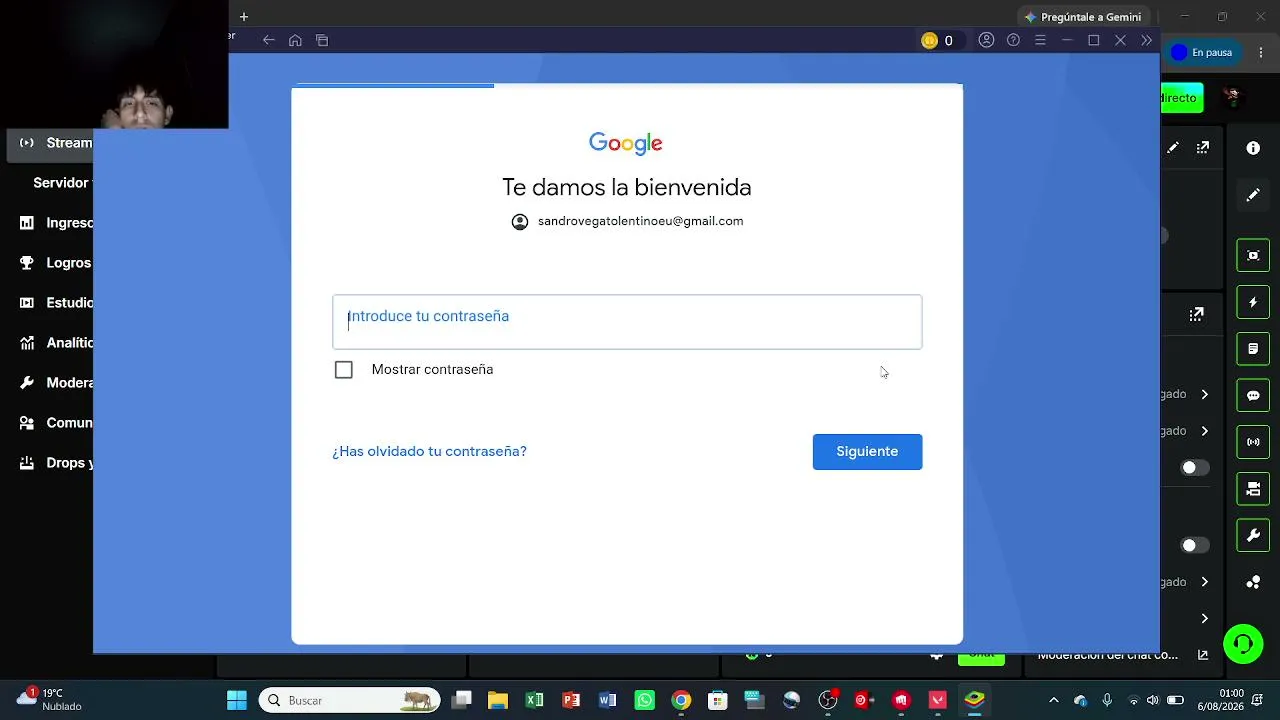Tick the Mostrar contraseña checkbox
The width and height of the screenshot is (1280, 720).
click(x=344, y=370)
